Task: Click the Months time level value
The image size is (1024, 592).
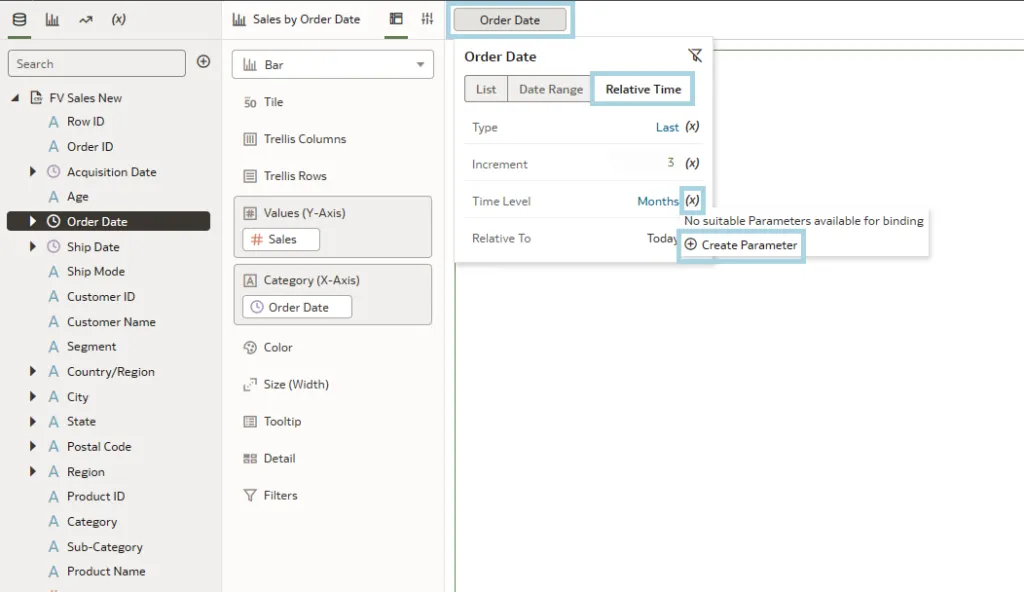Action: pyautogui.click(x=657, y=201)
